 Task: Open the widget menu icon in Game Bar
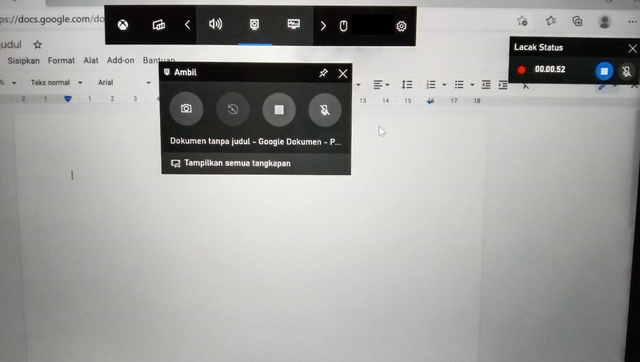[x=159, y=25]
